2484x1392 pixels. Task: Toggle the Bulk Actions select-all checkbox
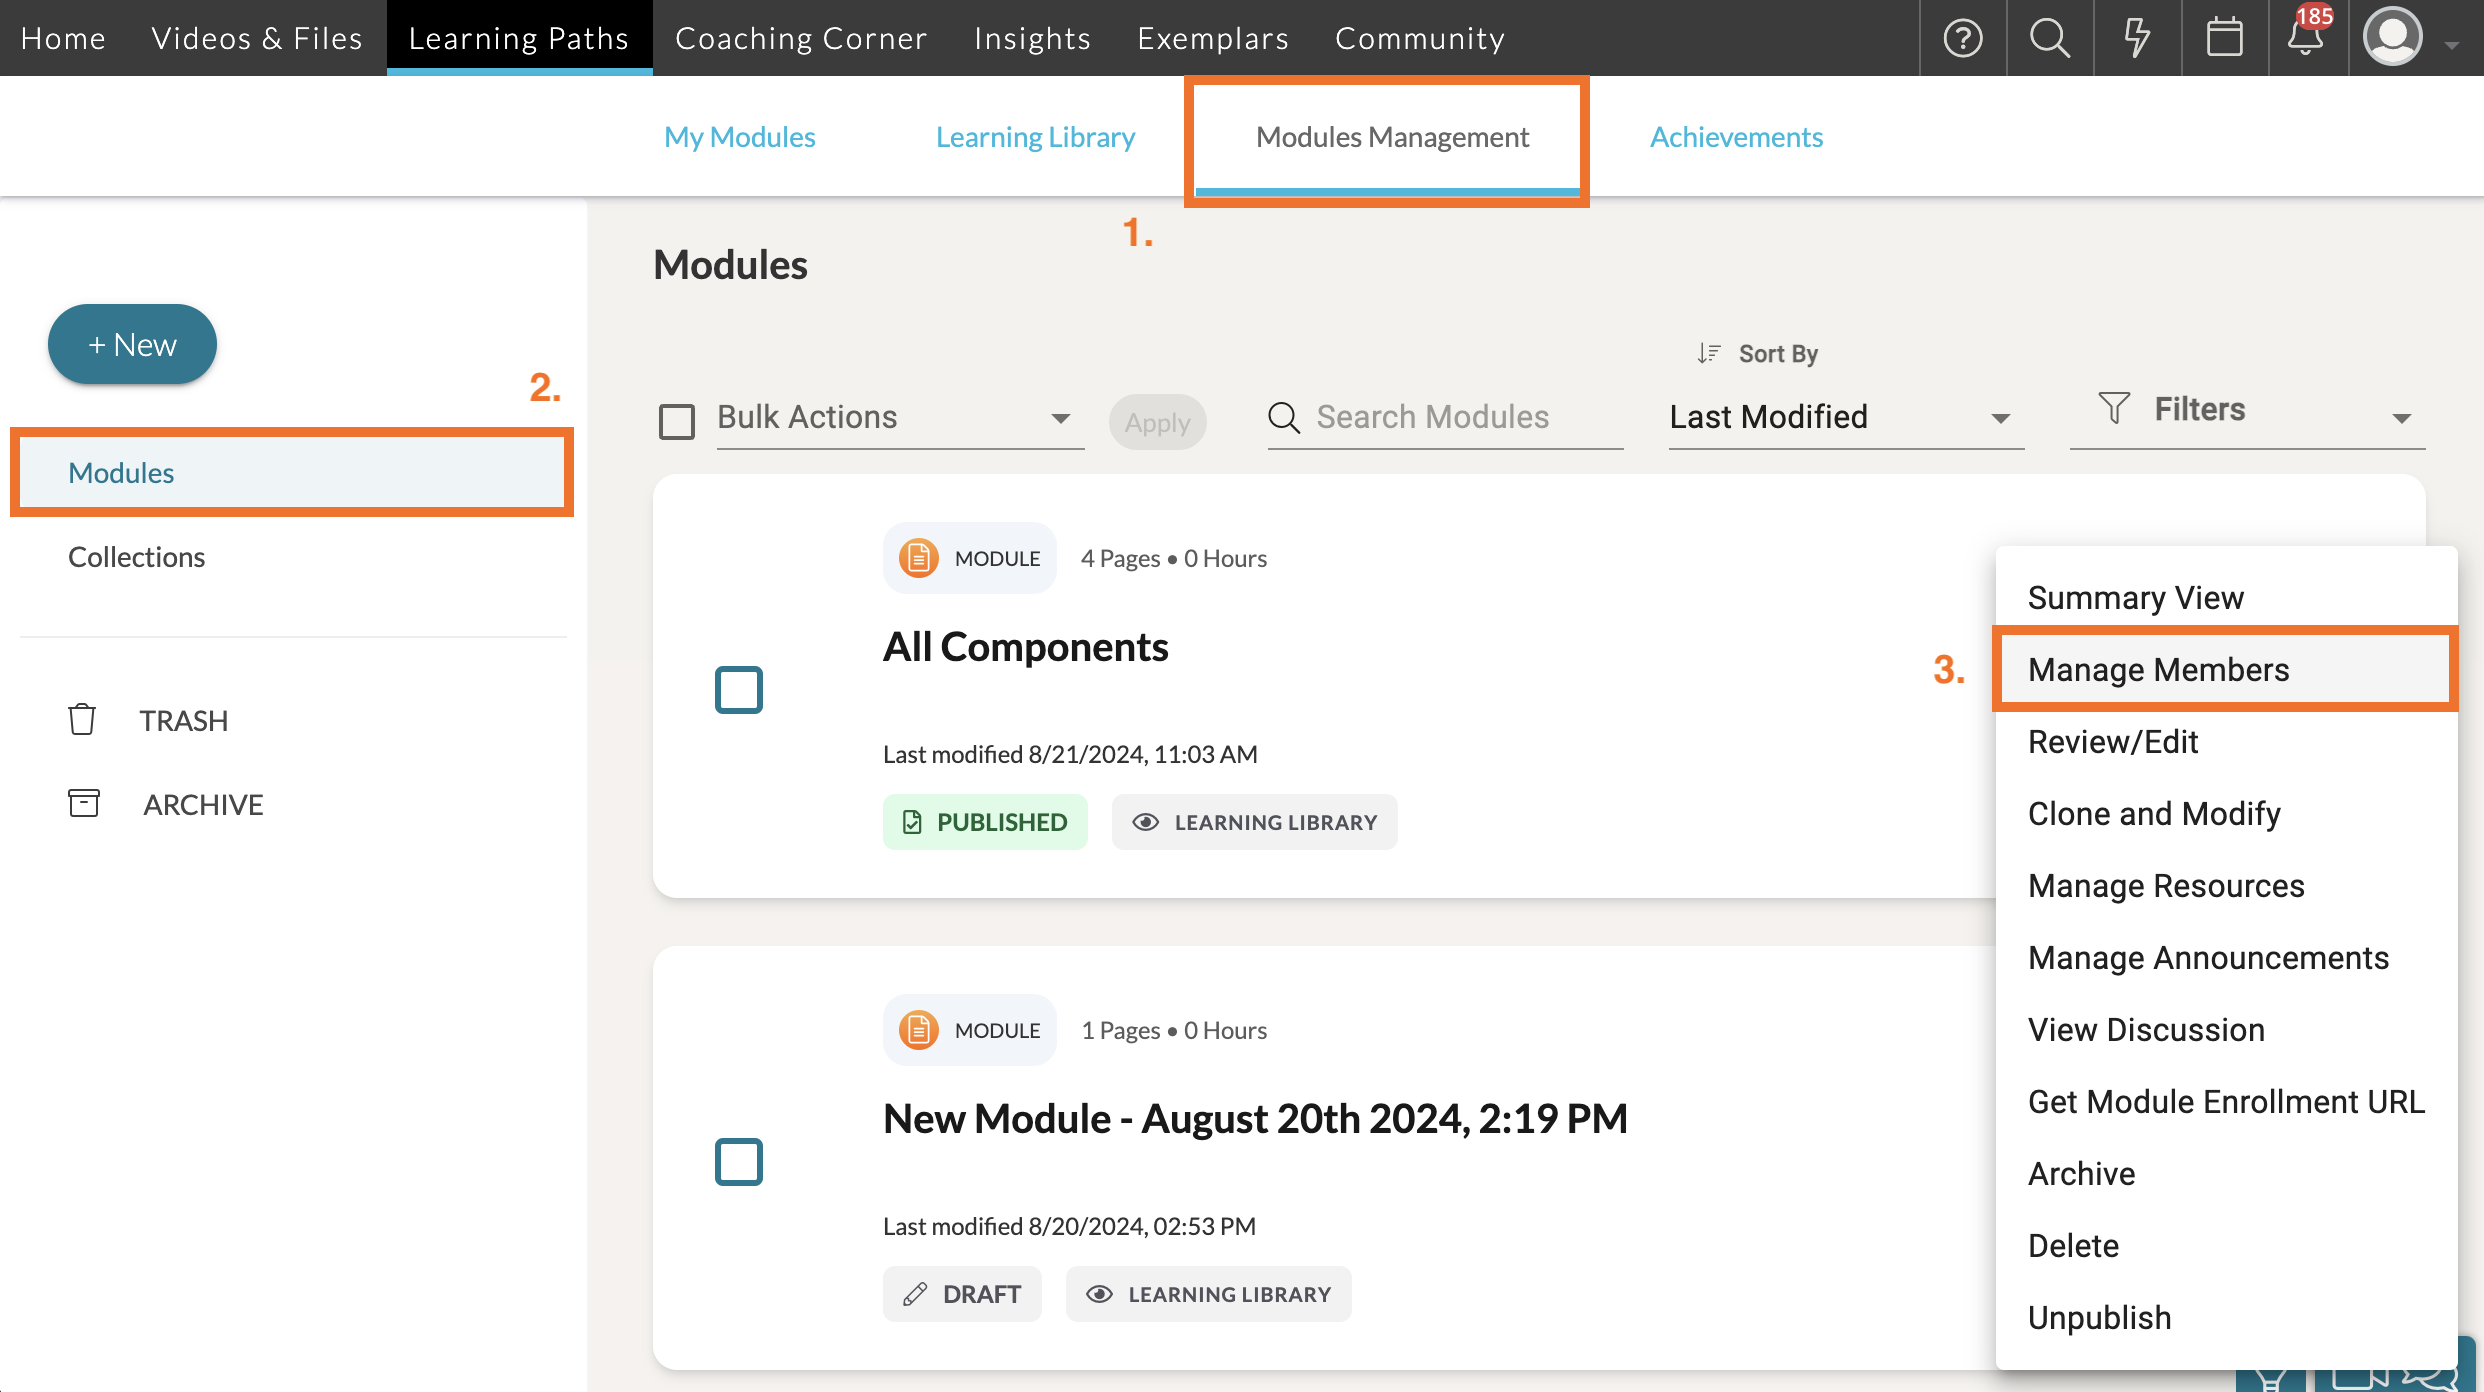[x=677, y=421]
